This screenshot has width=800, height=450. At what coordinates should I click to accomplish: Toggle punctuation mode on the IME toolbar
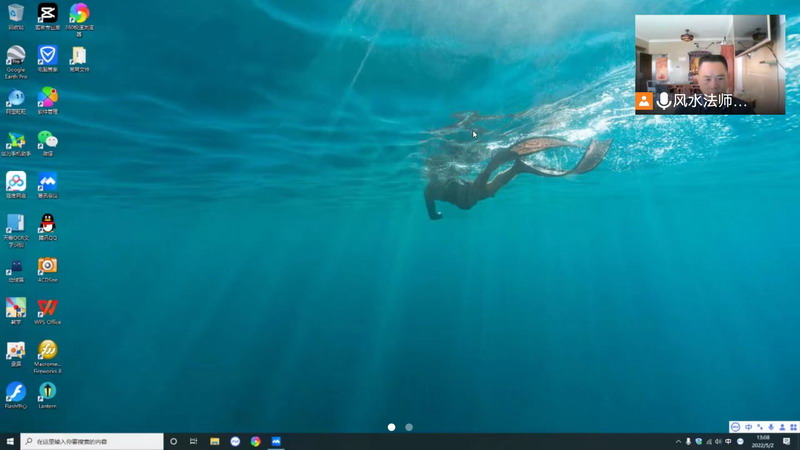760,427
